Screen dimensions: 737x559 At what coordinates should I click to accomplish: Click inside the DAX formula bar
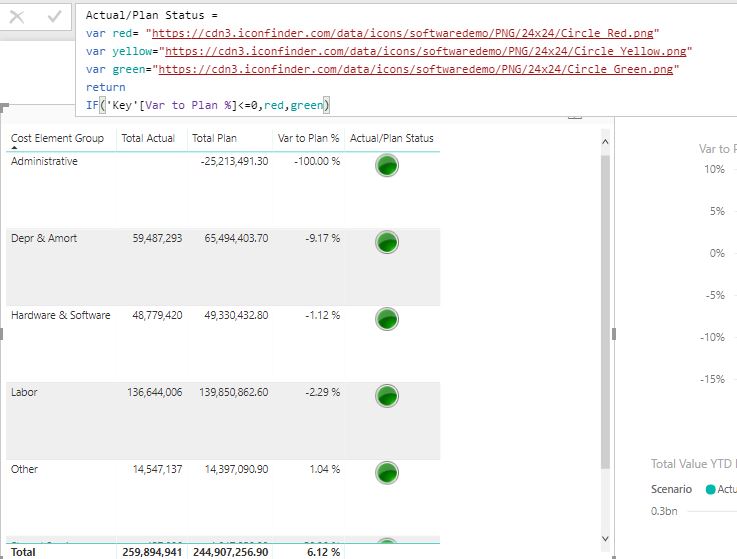[x=406, y=60]
